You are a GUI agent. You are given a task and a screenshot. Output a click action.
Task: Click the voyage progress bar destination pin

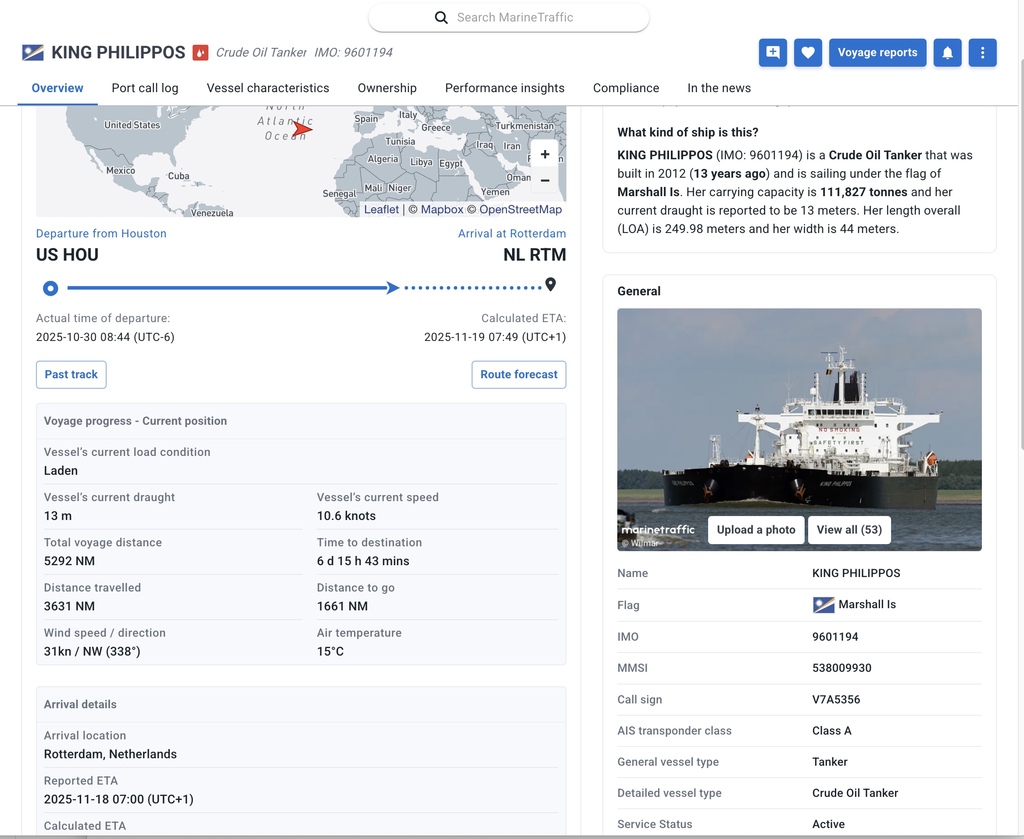point(550,285)
